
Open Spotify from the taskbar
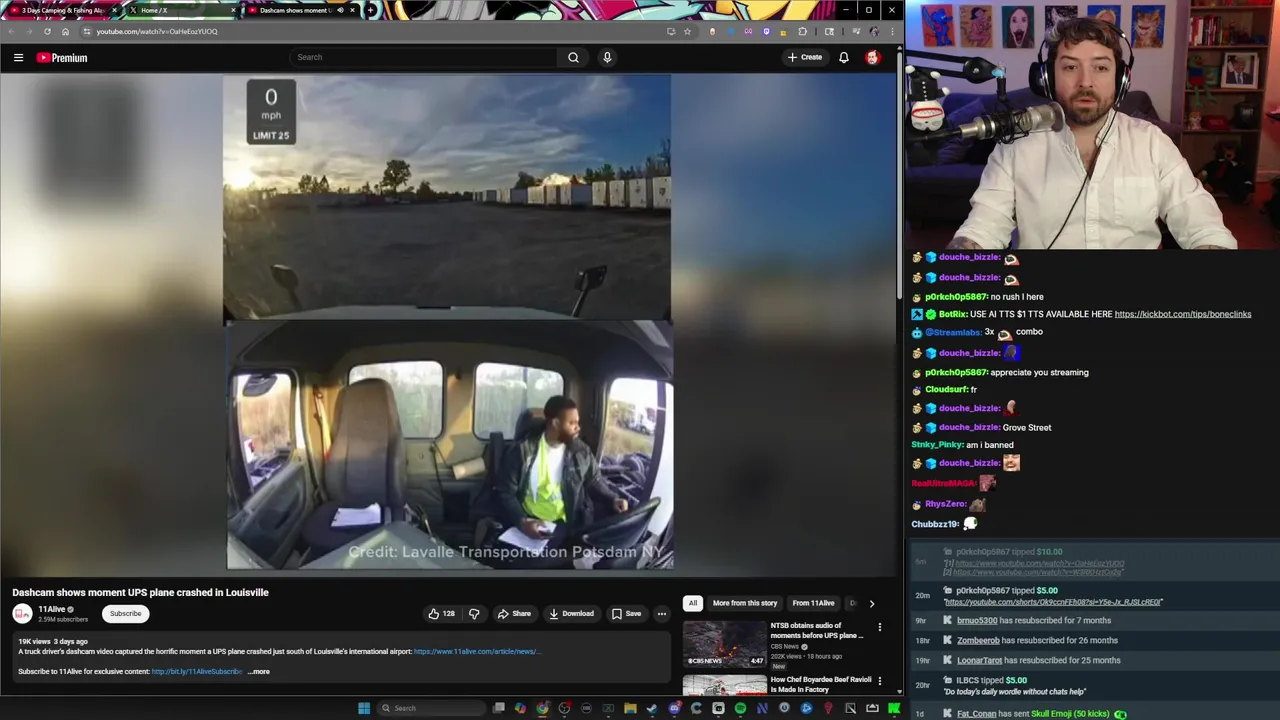click(740, 708)
